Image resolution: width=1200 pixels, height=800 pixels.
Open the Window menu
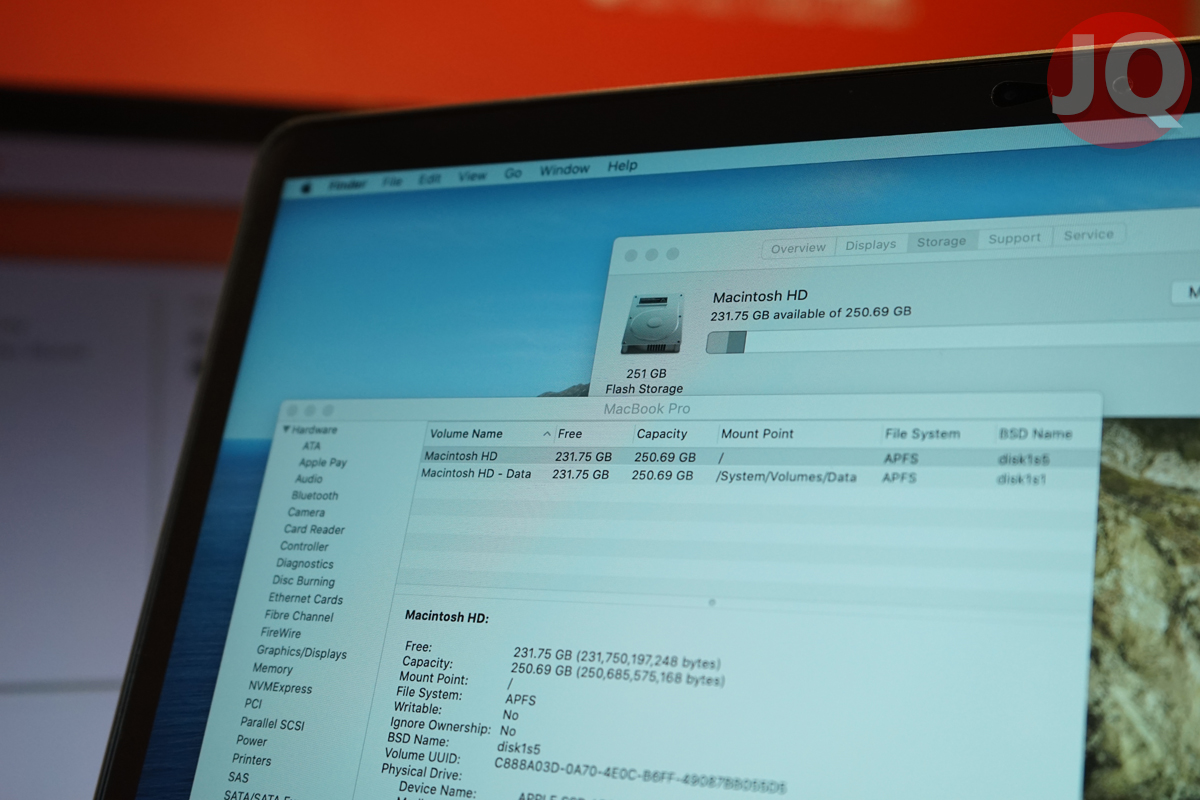(564, 169)
